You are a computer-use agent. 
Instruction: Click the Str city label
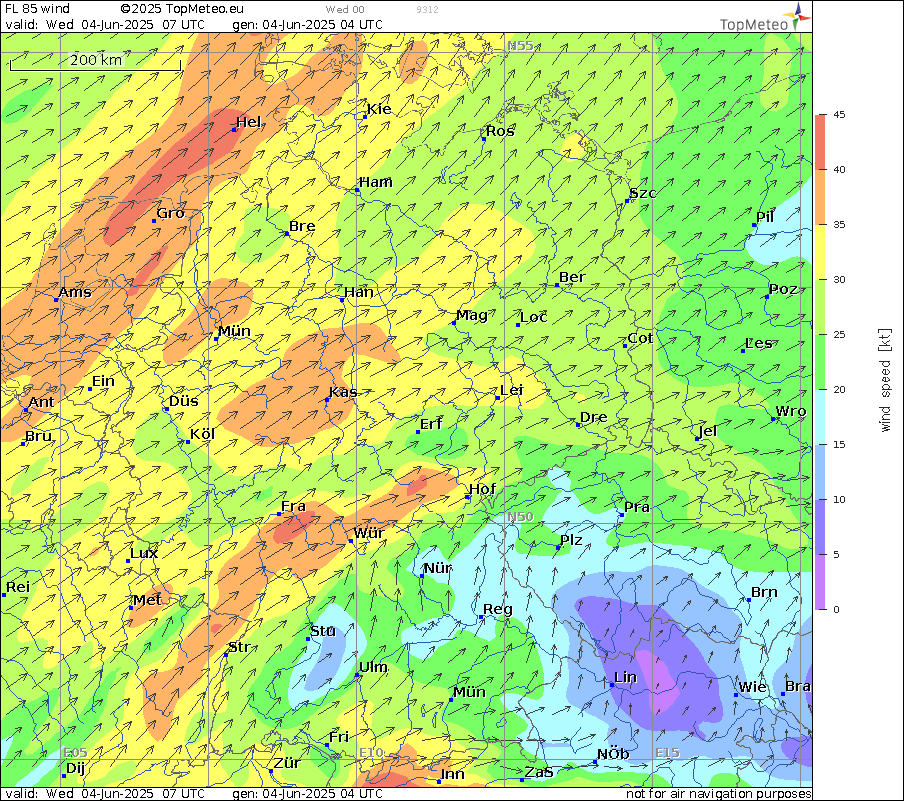coord(239,647)
